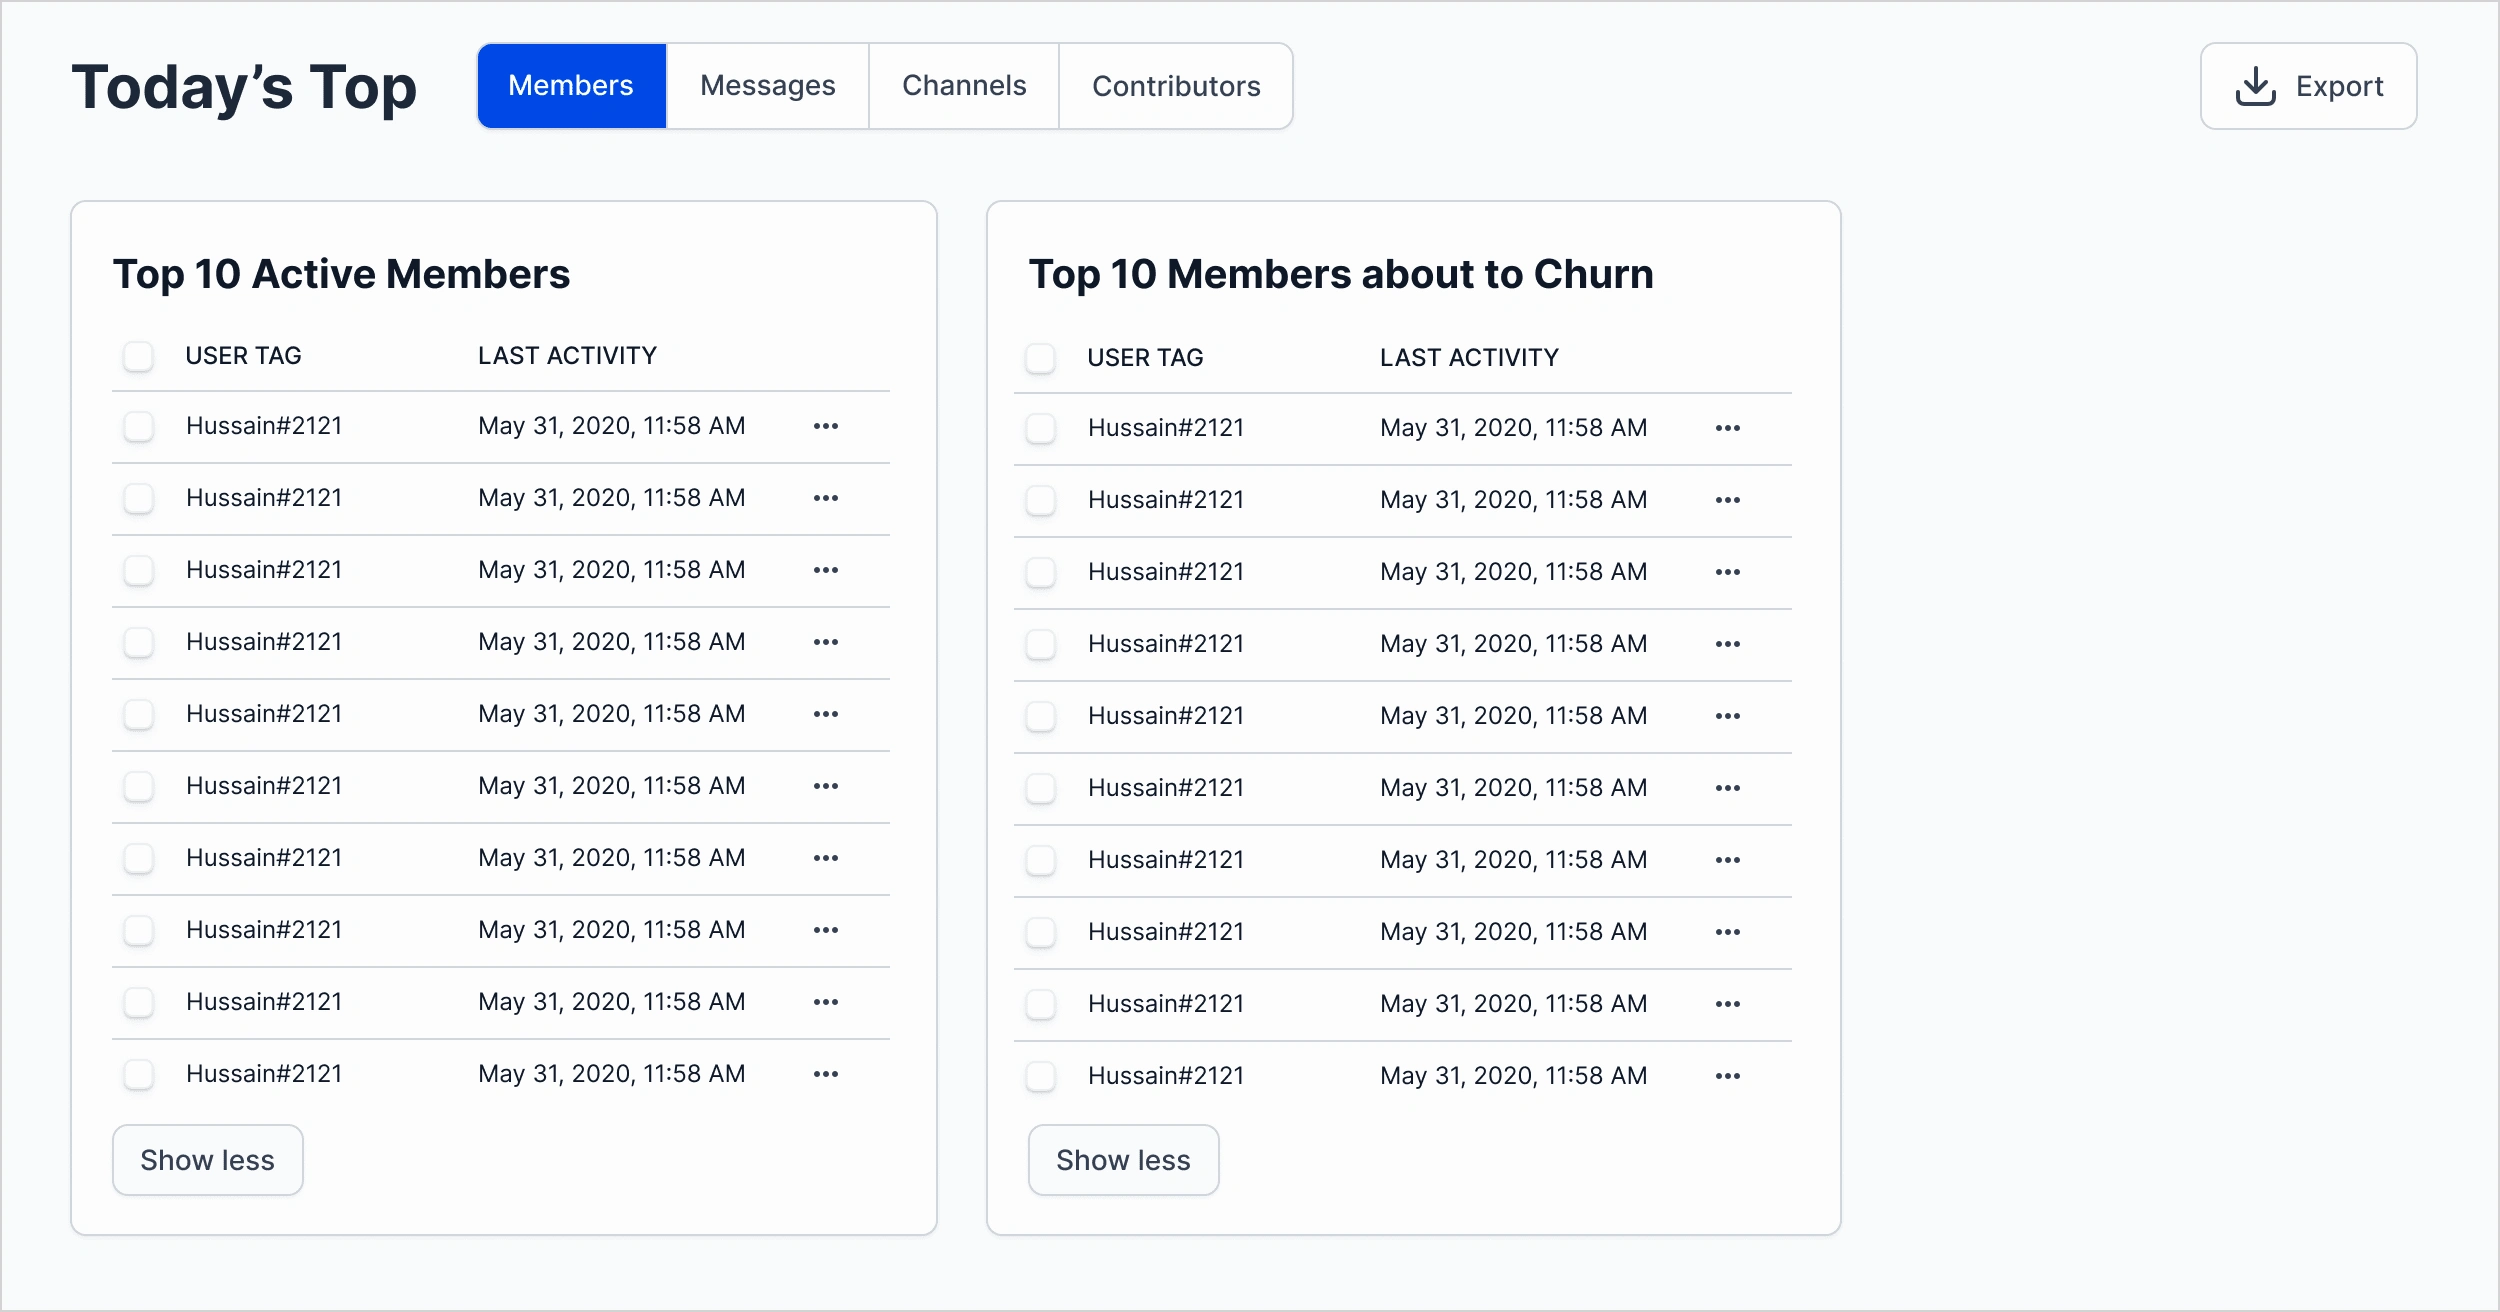Open ellipsis menu for eighth Churn table row
The image size is (2500, 1312).
[1728, 932]
